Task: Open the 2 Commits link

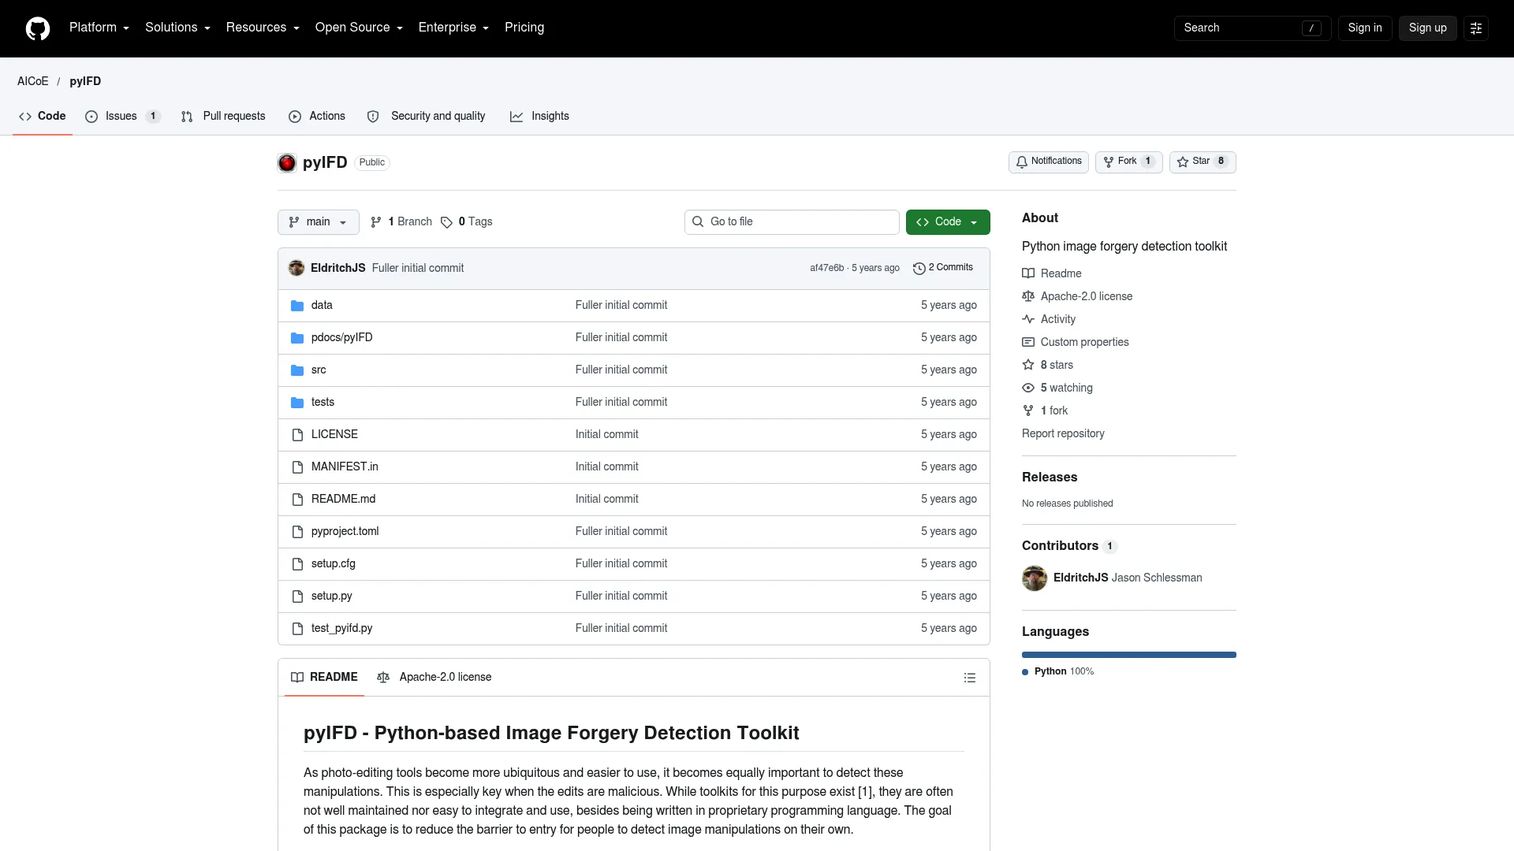Action: tap(943, 268)
